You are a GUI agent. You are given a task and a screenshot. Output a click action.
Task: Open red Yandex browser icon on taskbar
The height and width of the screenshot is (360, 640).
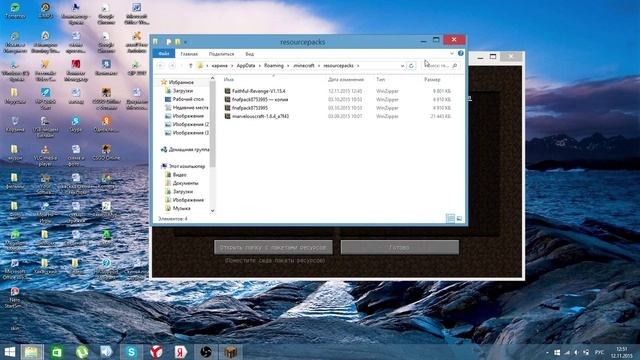coord(156,352)
